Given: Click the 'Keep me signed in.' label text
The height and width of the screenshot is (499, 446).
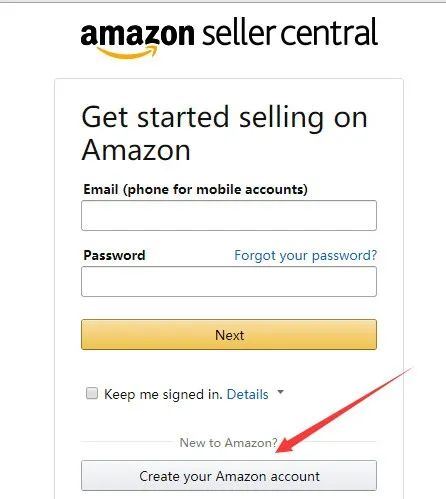Looking at the screenshot, I should point(163,394).
